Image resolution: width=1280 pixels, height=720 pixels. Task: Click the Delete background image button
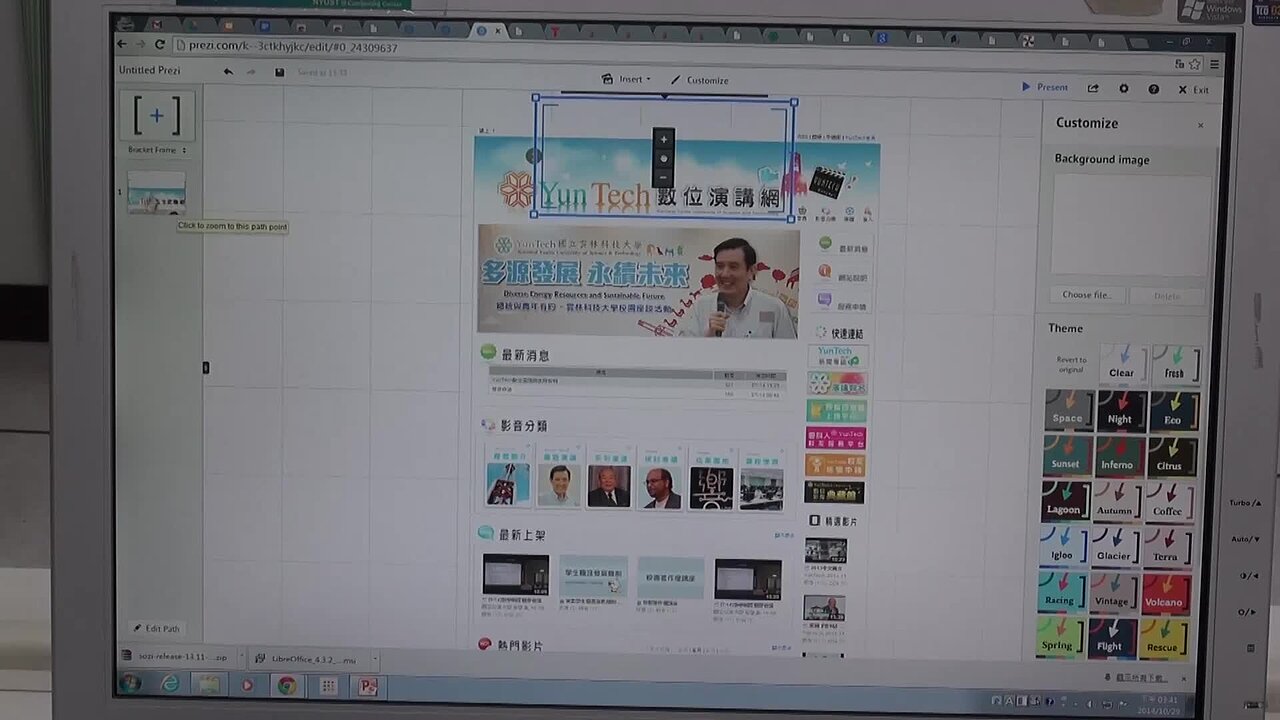pos(1167,296)
